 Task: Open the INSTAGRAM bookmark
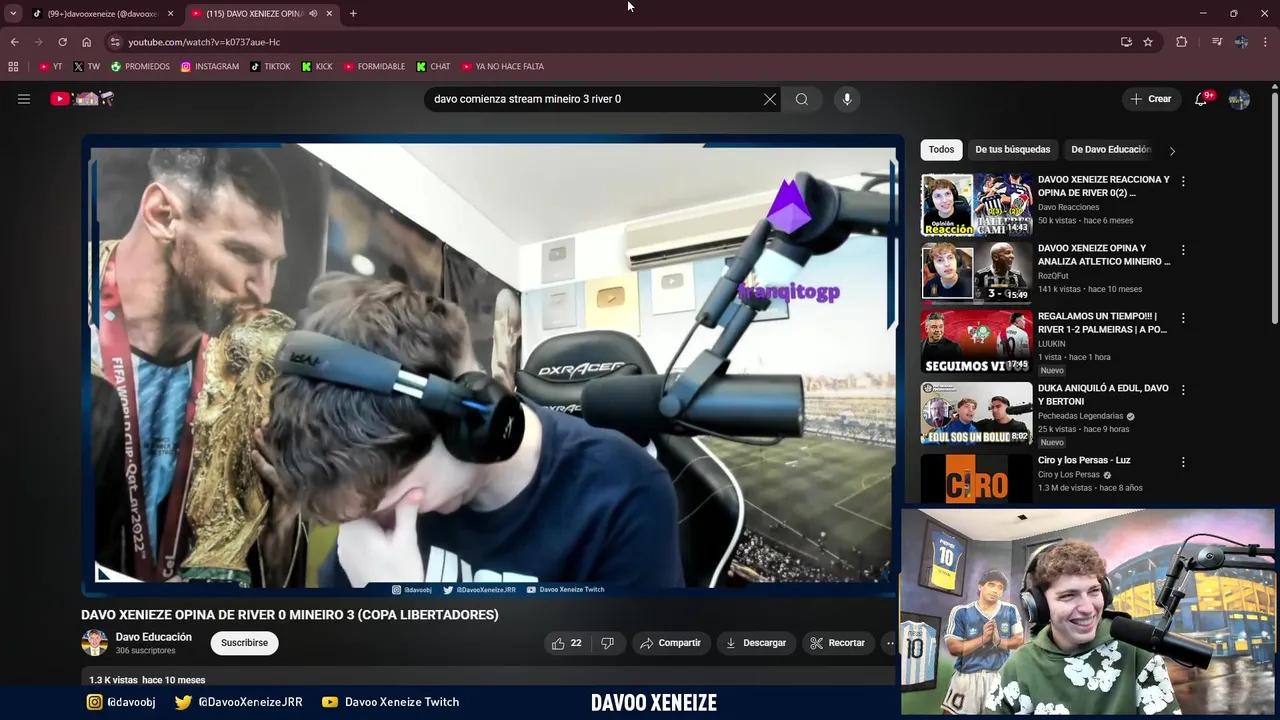[x=210, y=66]
